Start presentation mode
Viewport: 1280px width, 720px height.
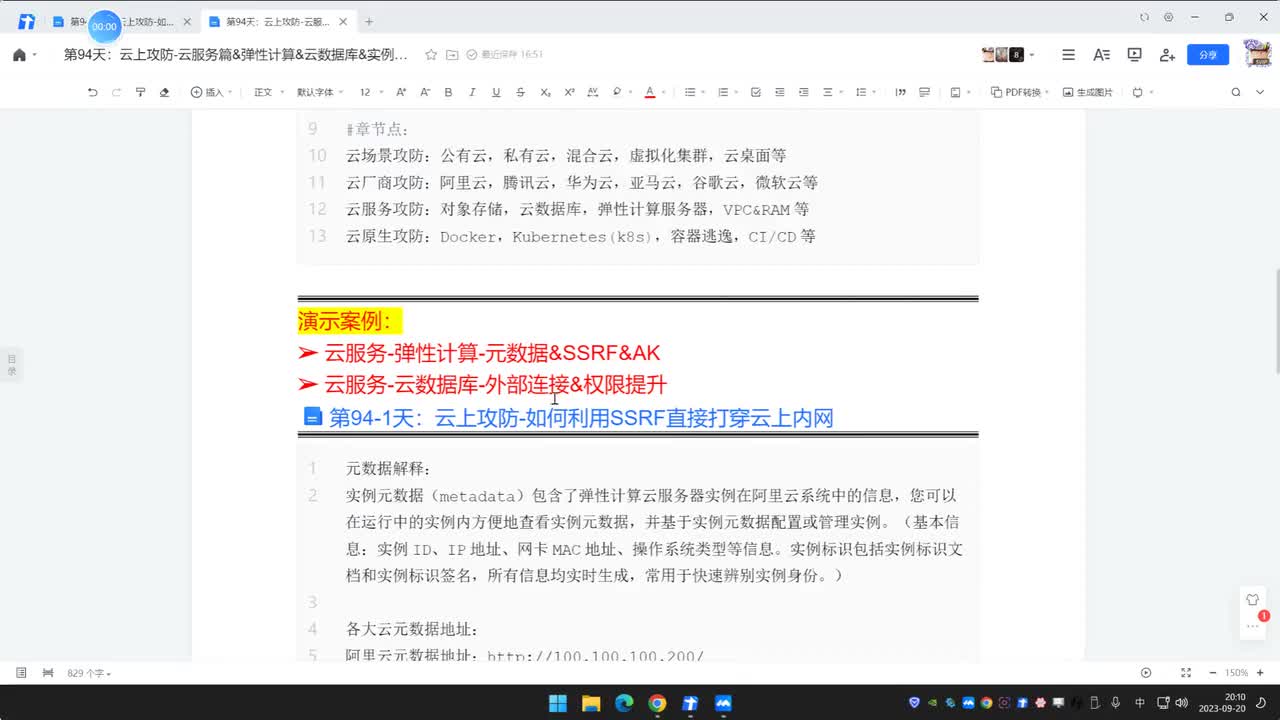1134,55
